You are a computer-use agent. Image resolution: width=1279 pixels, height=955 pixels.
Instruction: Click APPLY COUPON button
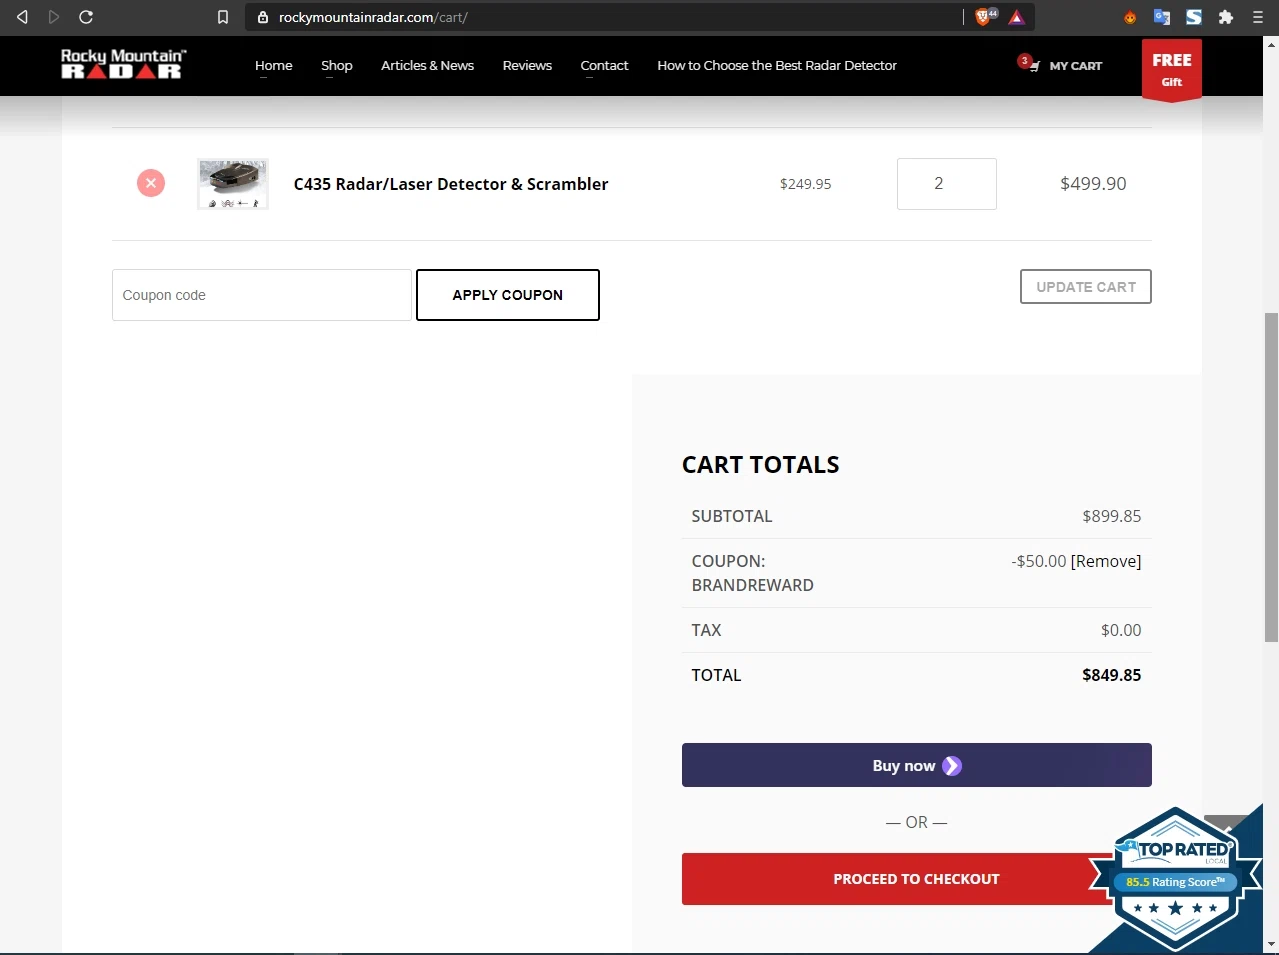(508, 295)
